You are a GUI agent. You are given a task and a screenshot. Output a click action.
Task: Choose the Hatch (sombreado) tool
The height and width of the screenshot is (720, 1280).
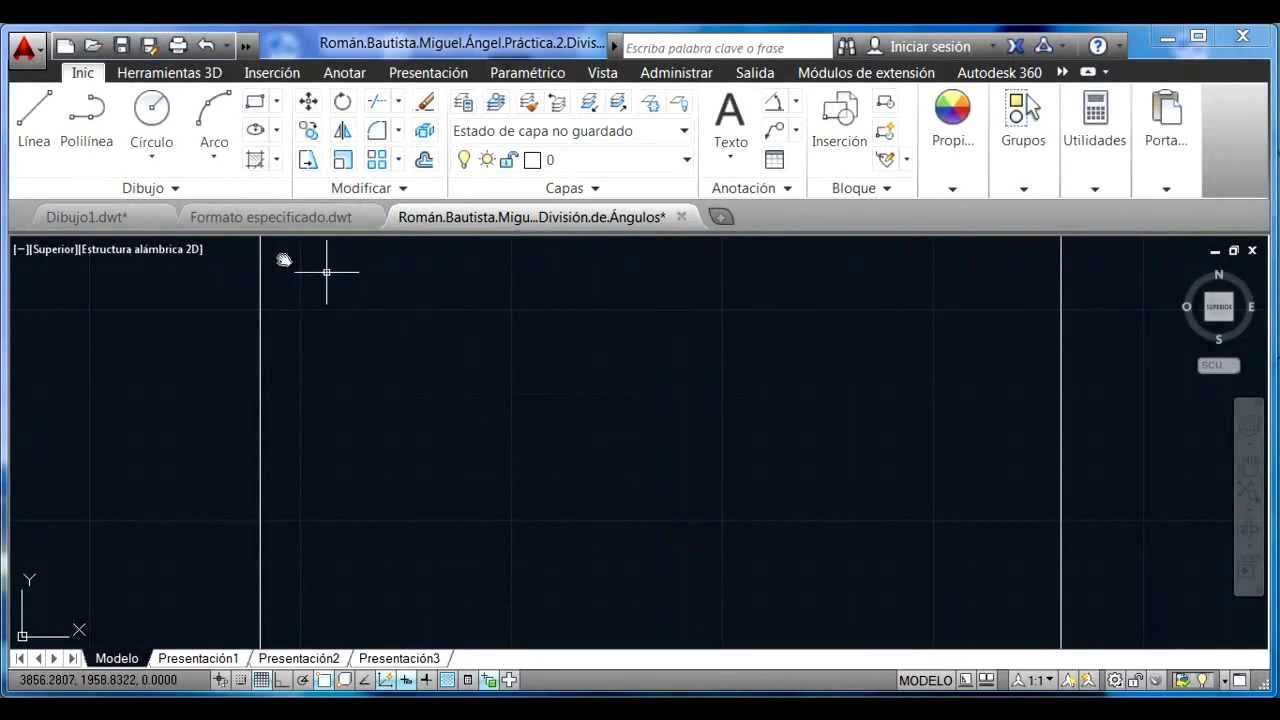255,159
